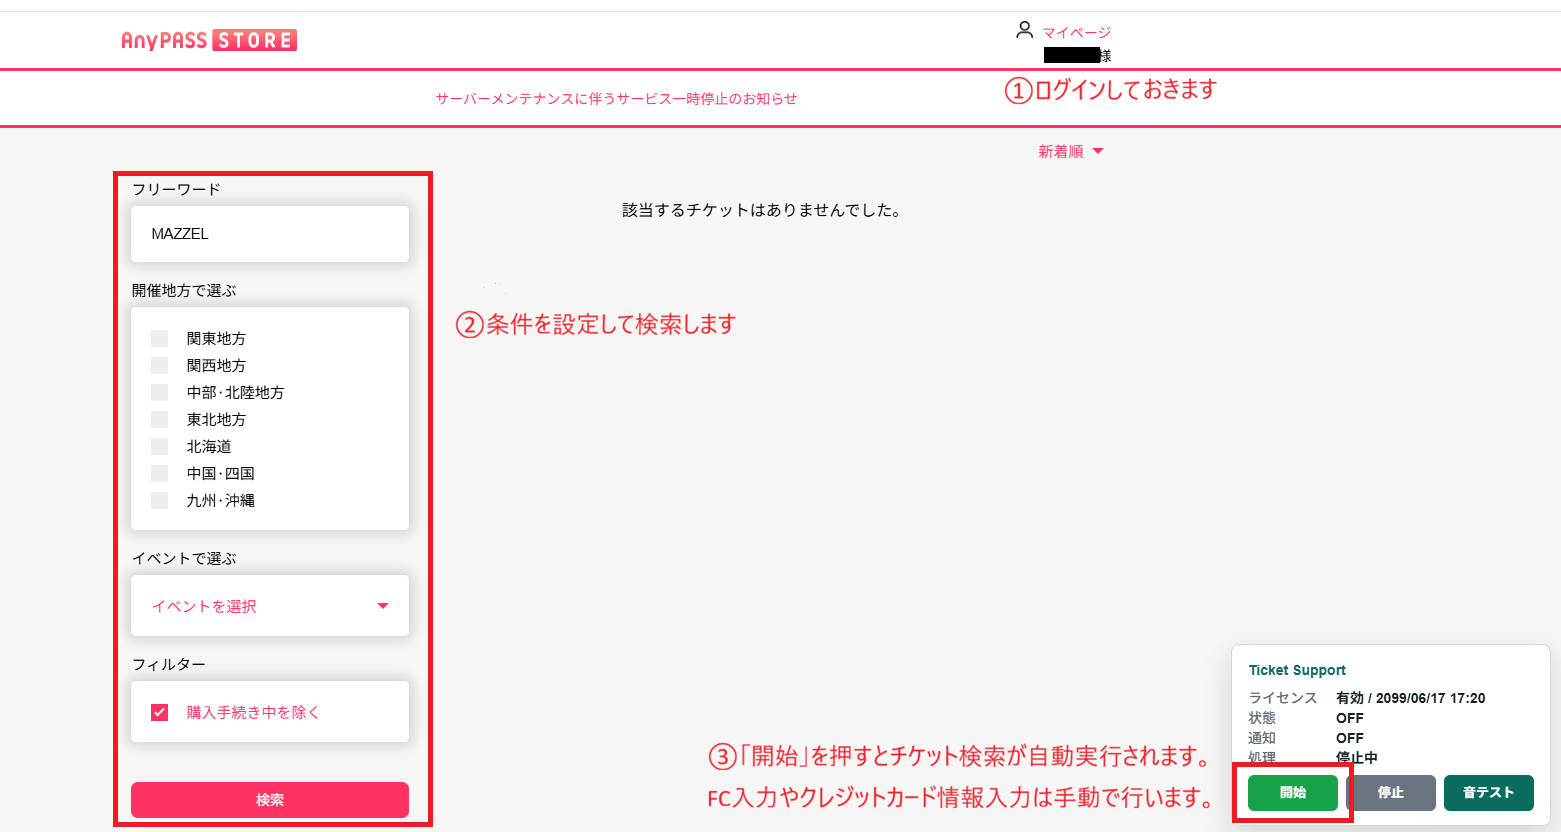Screen dimensions: 1561x832
Task: Check the 中部･北陸地方 checkbox
Action: point(159,392)
